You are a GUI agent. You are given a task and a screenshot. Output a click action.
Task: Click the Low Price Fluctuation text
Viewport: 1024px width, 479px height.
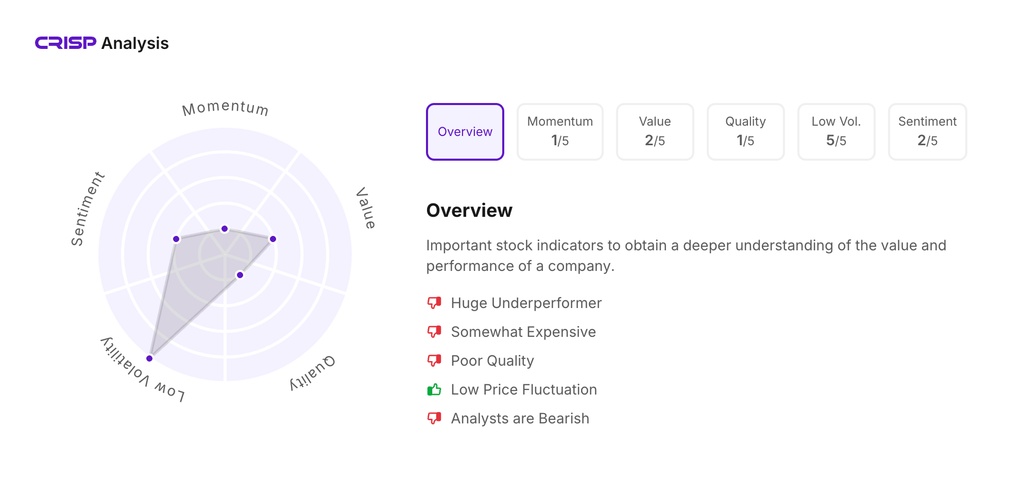(523, 390)
